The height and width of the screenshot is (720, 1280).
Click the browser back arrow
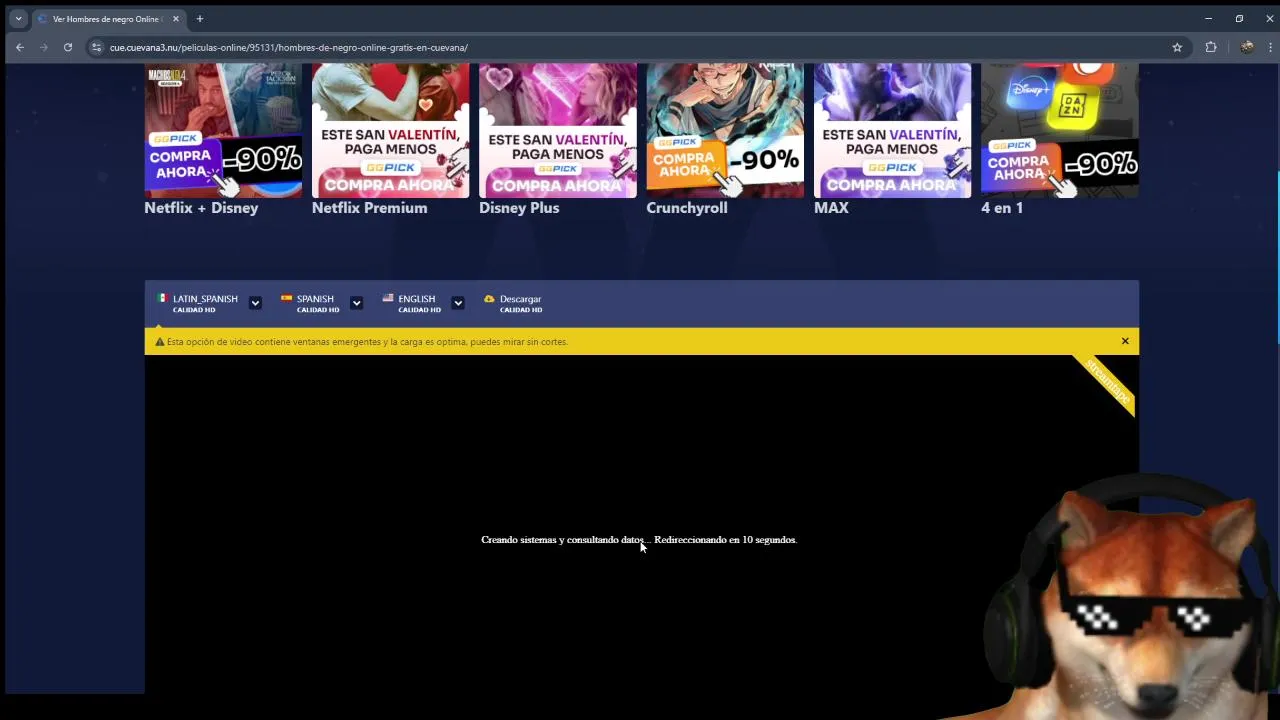point(19,47)
